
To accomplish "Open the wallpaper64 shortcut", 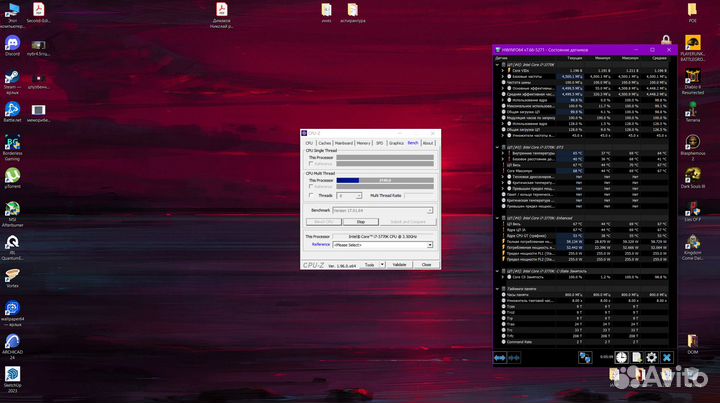I will (x=12, y=313).
